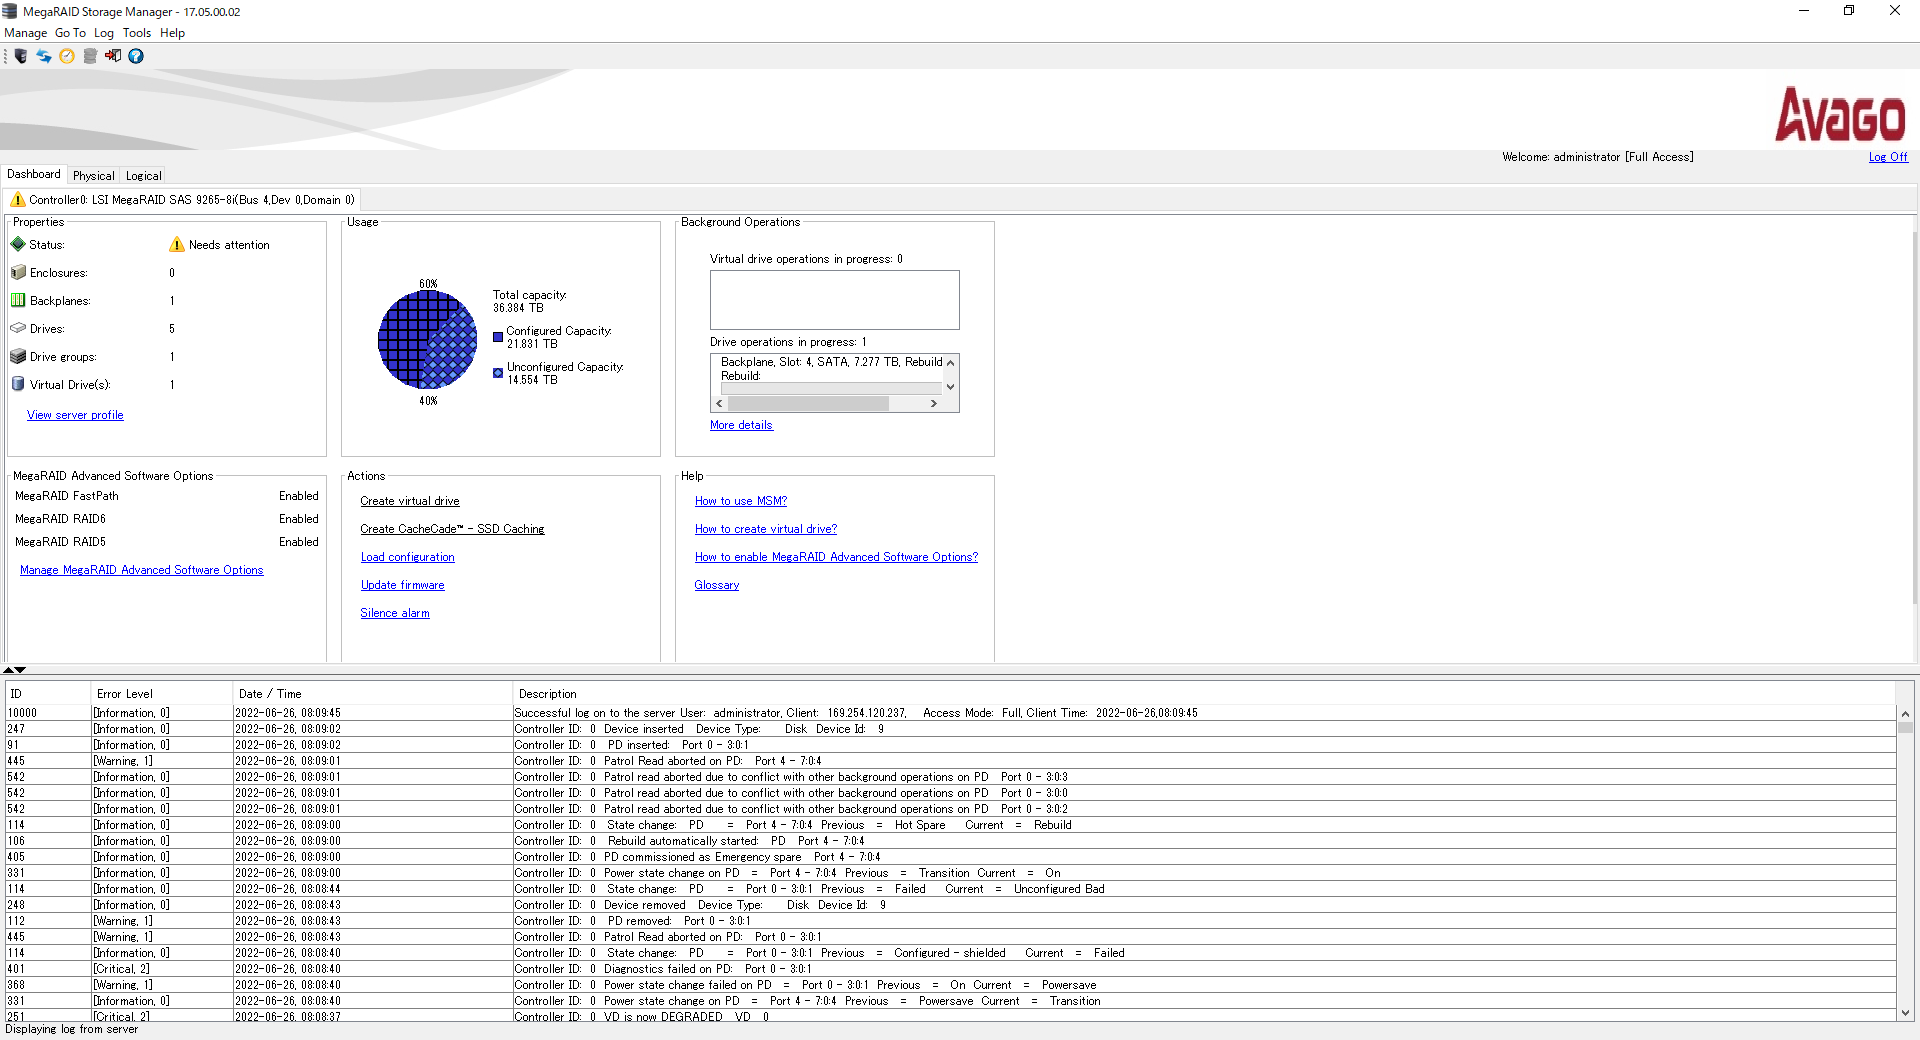
Task: Click drive operations list scroll up arrow
Action: click(x=950, y=362)
